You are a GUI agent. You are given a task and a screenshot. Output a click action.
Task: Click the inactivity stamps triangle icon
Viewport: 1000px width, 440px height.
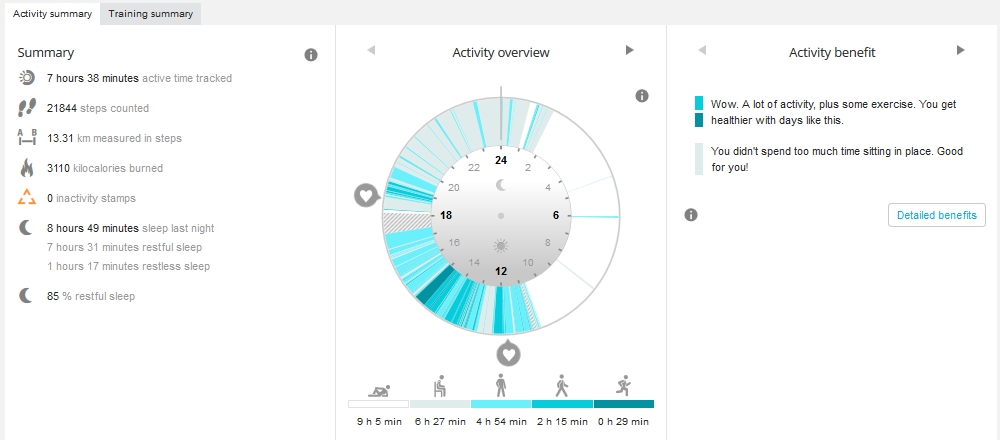tap(27, 198)
